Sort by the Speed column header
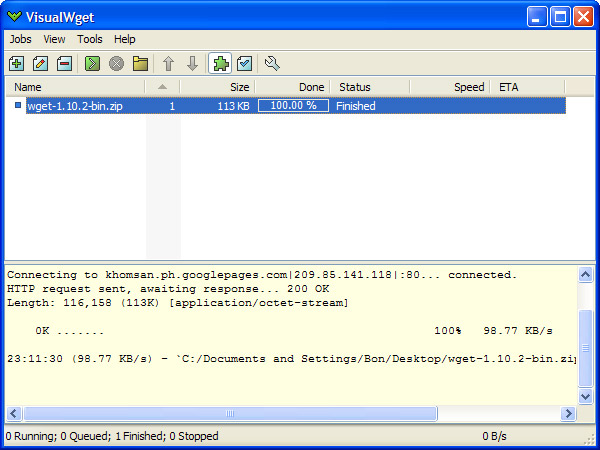 pos(450,87)
